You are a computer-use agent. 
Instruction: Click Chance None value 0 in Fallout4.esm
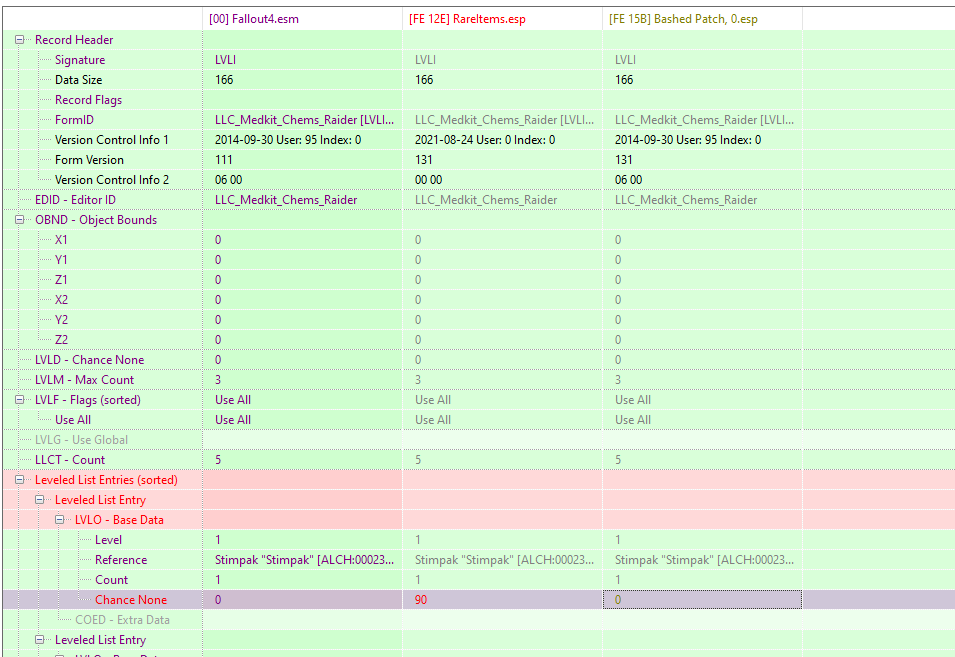coord(218,600)
